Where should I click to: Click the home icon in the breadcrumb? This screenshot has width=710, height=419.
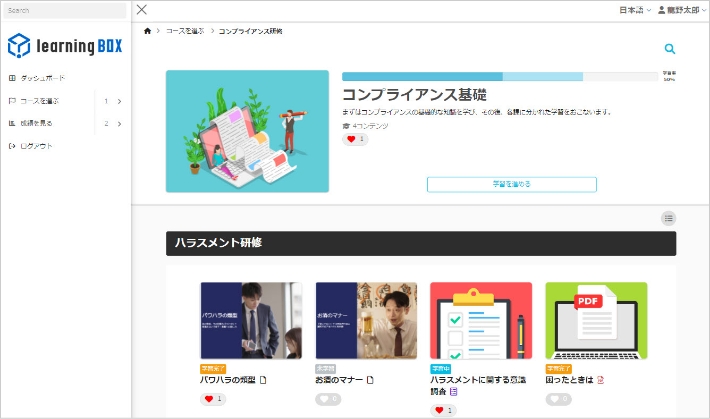coord(148,32)
